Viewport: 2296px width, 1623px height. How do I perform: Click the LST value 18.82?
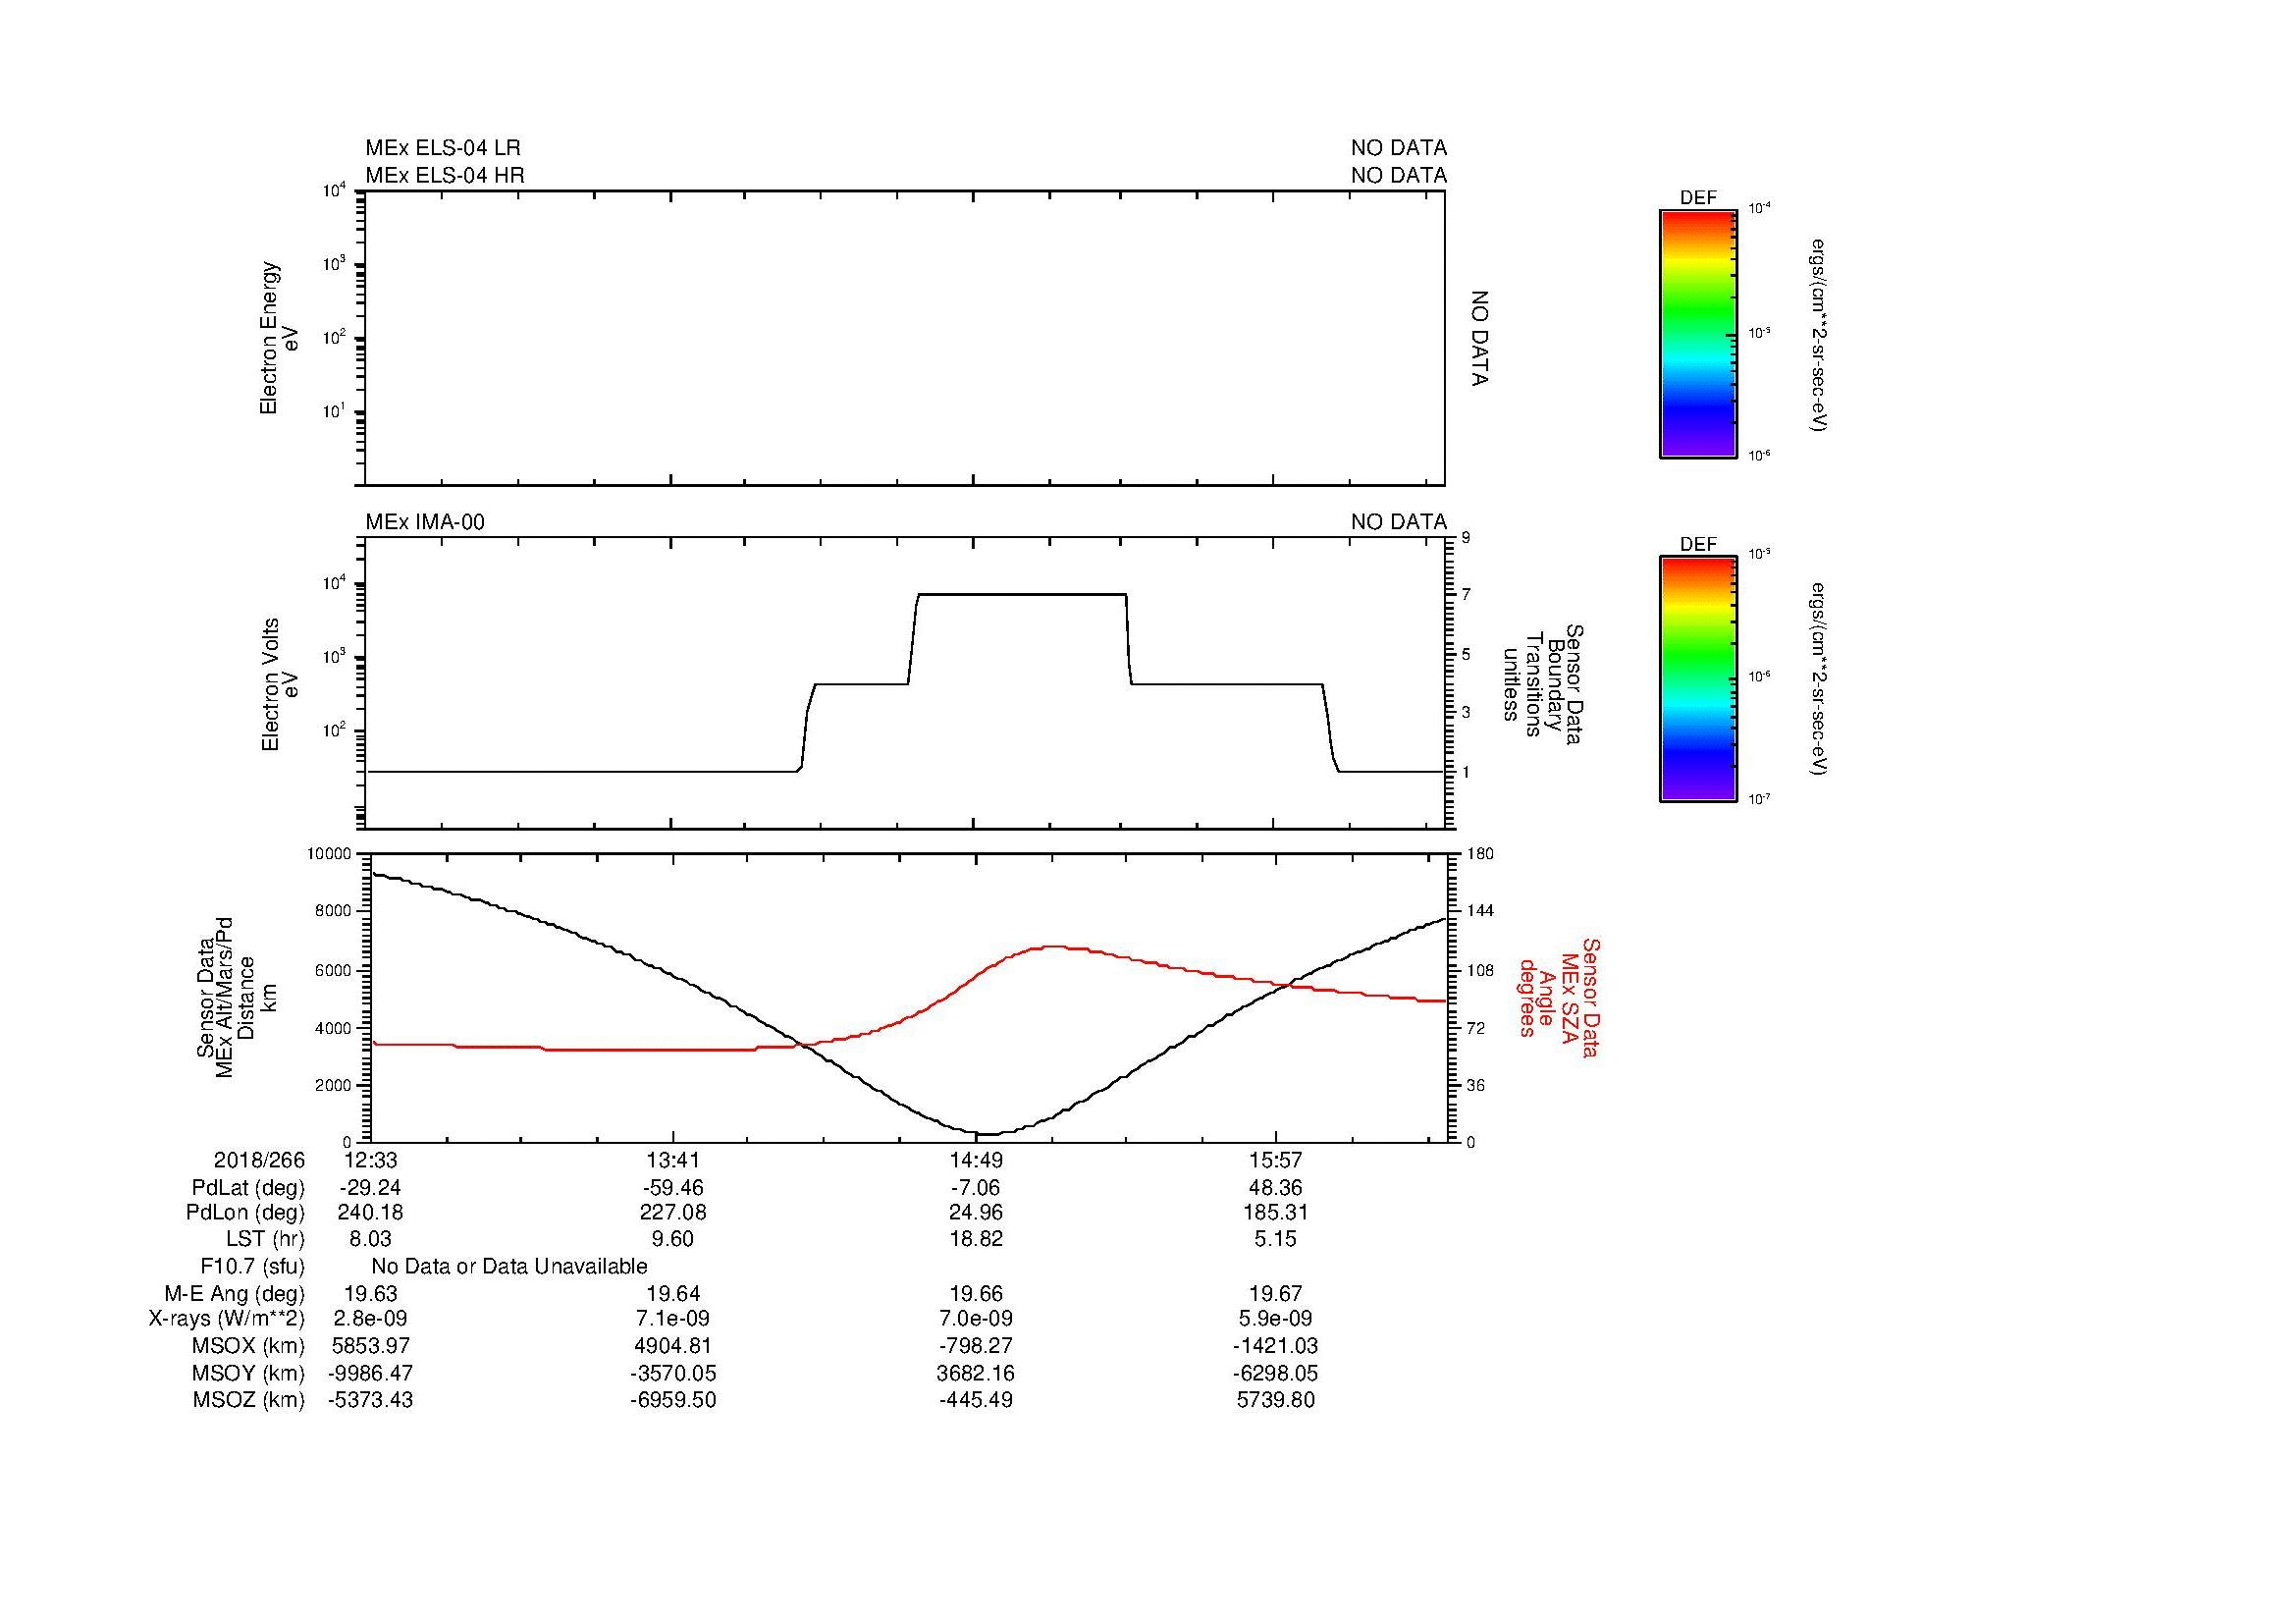click(976, 1240)
